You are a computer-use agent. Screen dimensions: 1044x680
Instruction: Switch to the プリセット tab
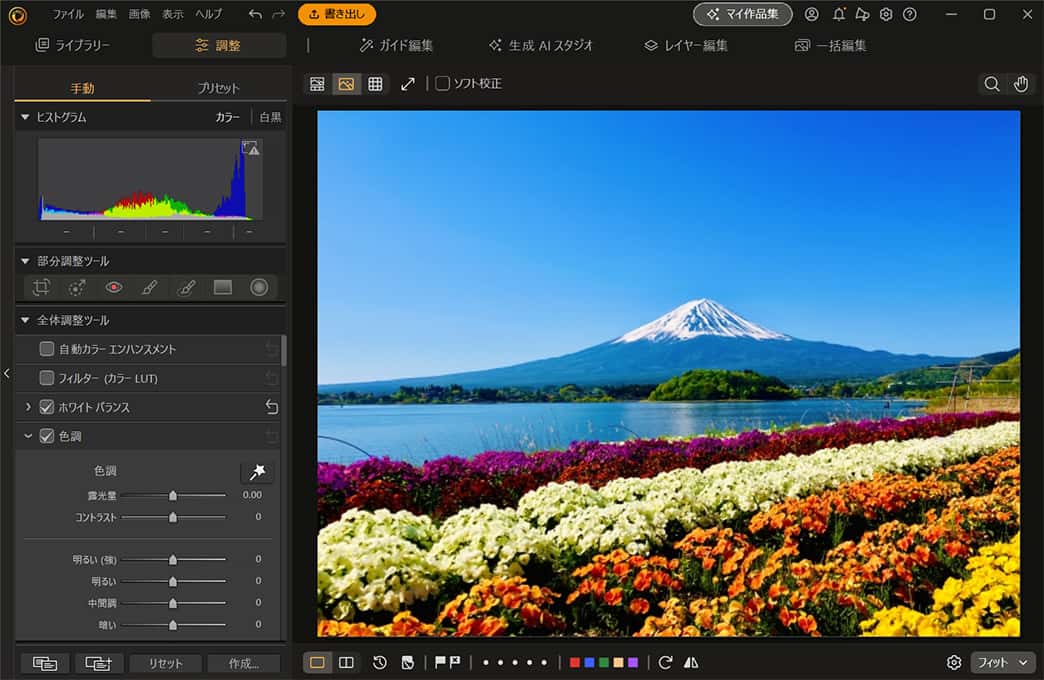(218, 88)
